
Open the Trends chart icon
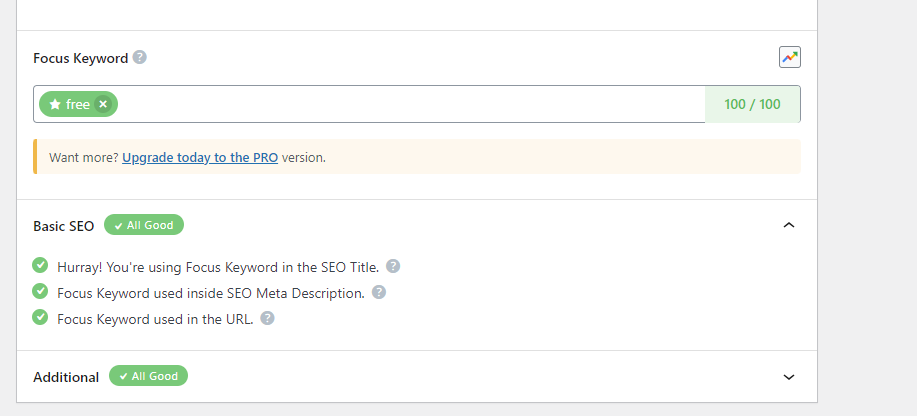790,58
